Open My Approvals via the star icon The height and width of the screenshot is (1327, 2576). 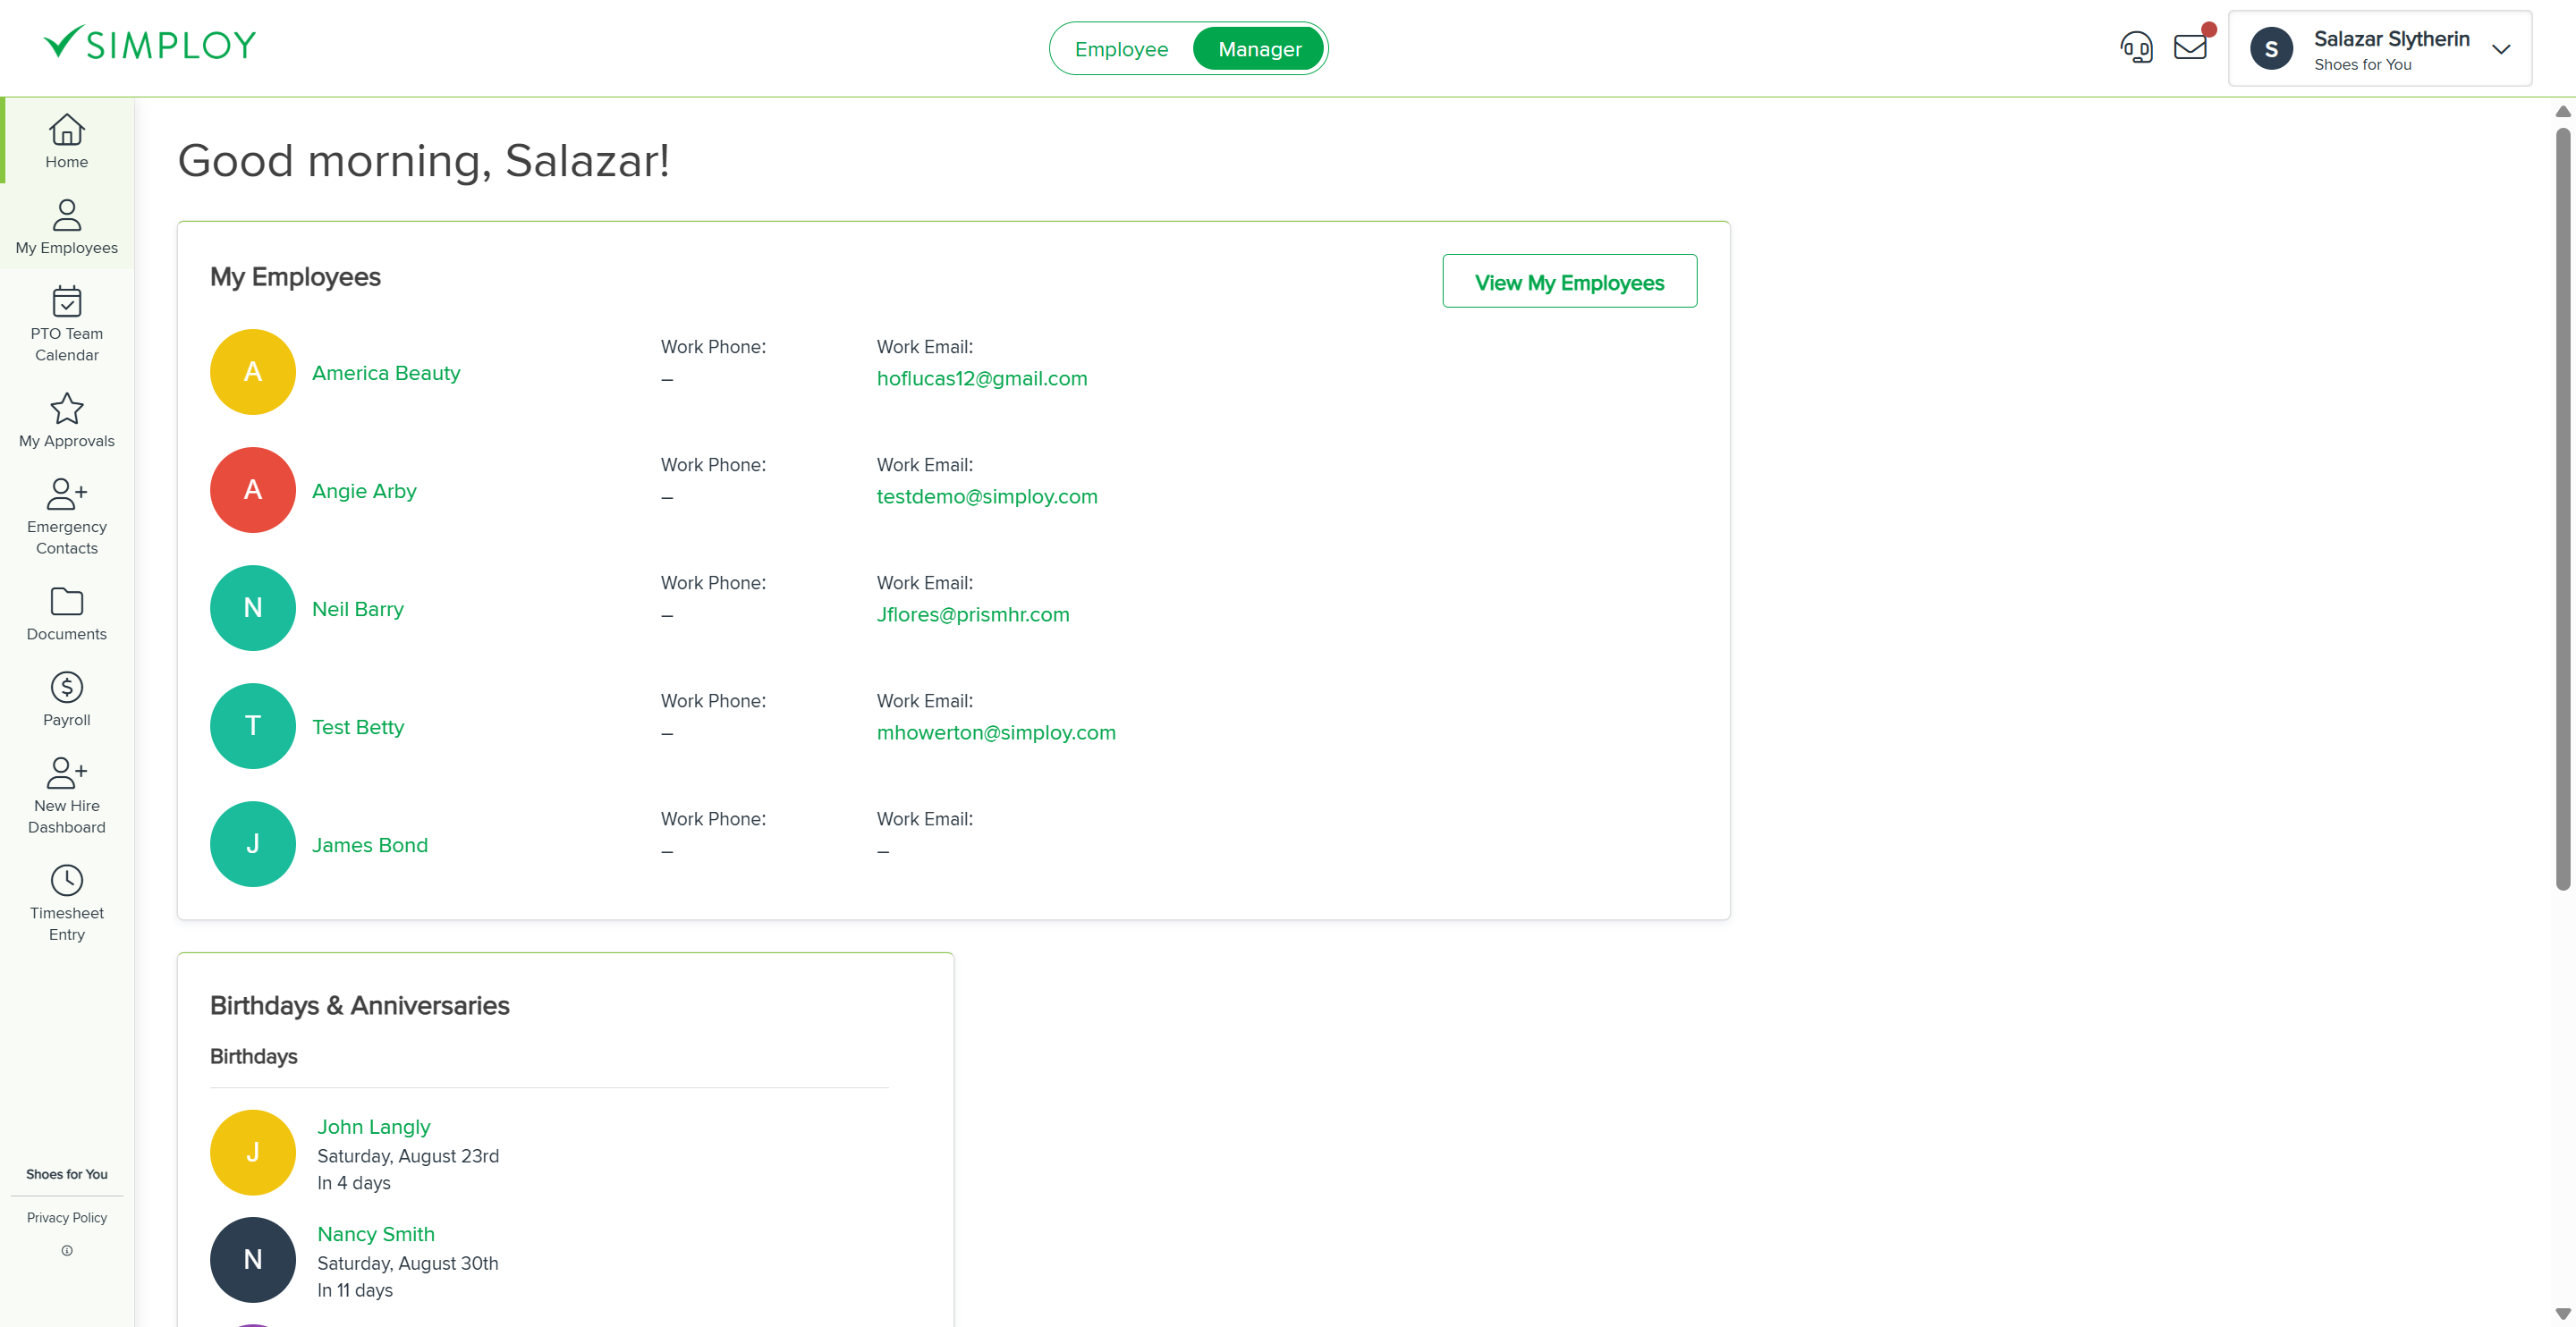pyautogui.click(x=66, y=408)
